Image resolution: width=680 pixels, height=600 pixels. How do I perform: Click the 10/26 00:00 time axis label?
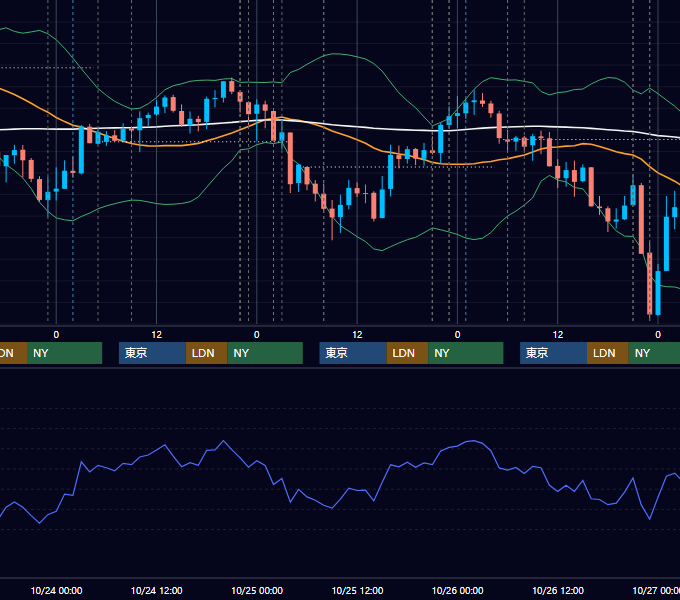[458, 590]
